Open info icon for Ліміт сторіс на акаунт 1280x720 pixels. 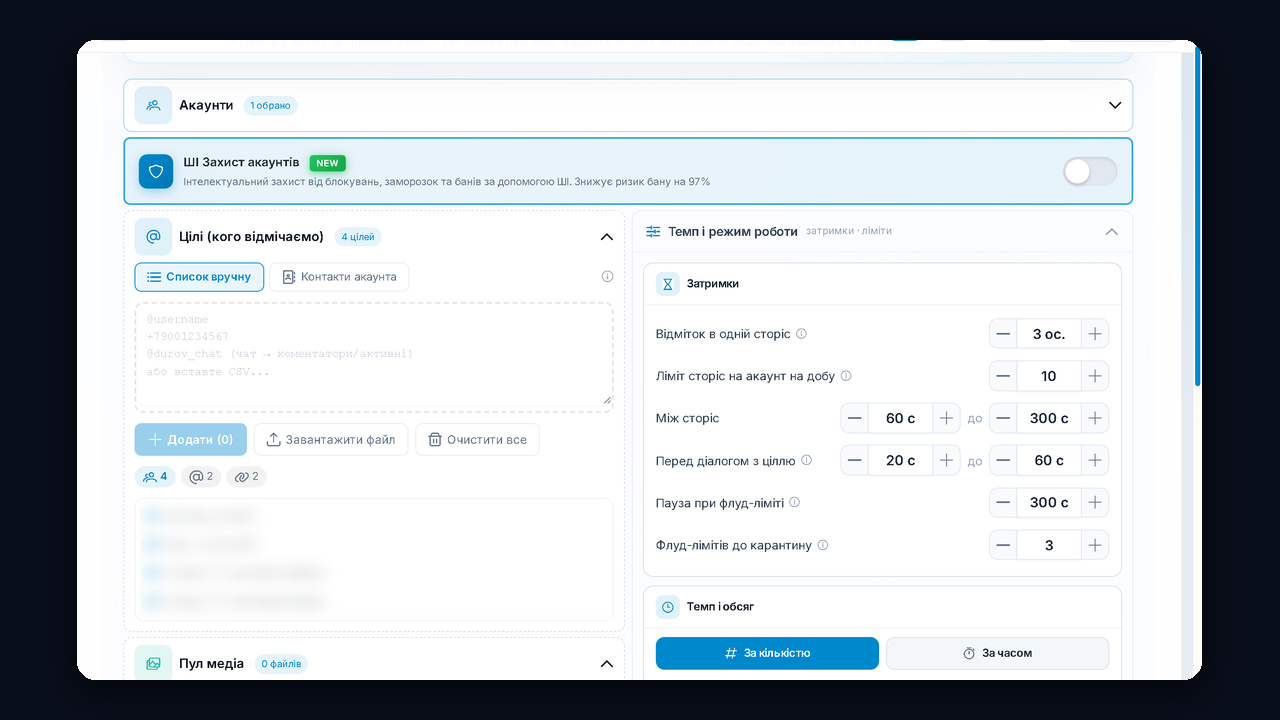coord(846,376)
